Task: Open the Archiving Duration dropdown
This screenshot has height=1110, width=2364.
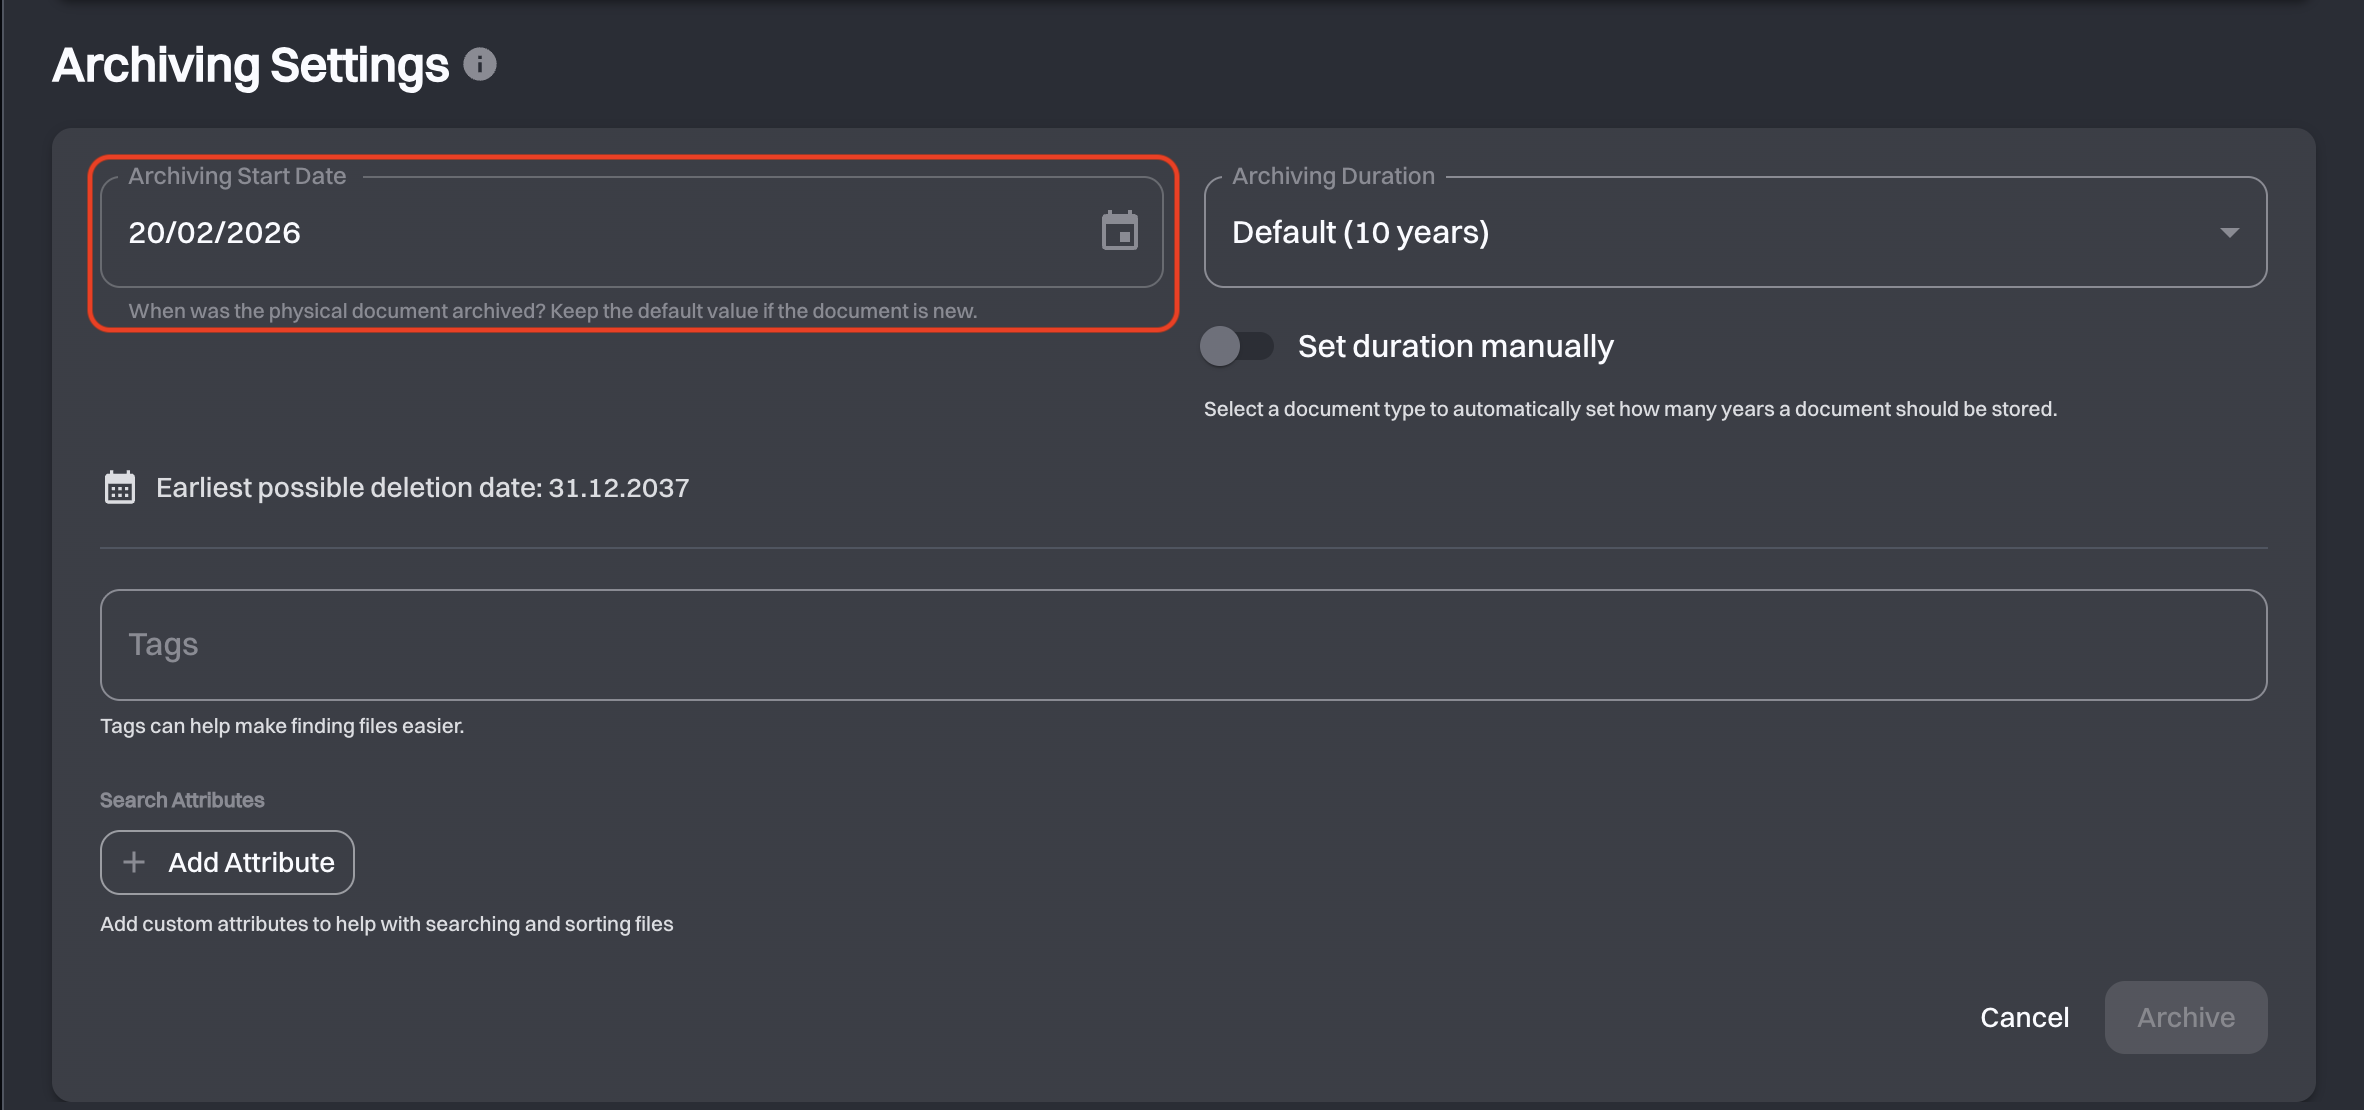Action: click(1735, 232)
